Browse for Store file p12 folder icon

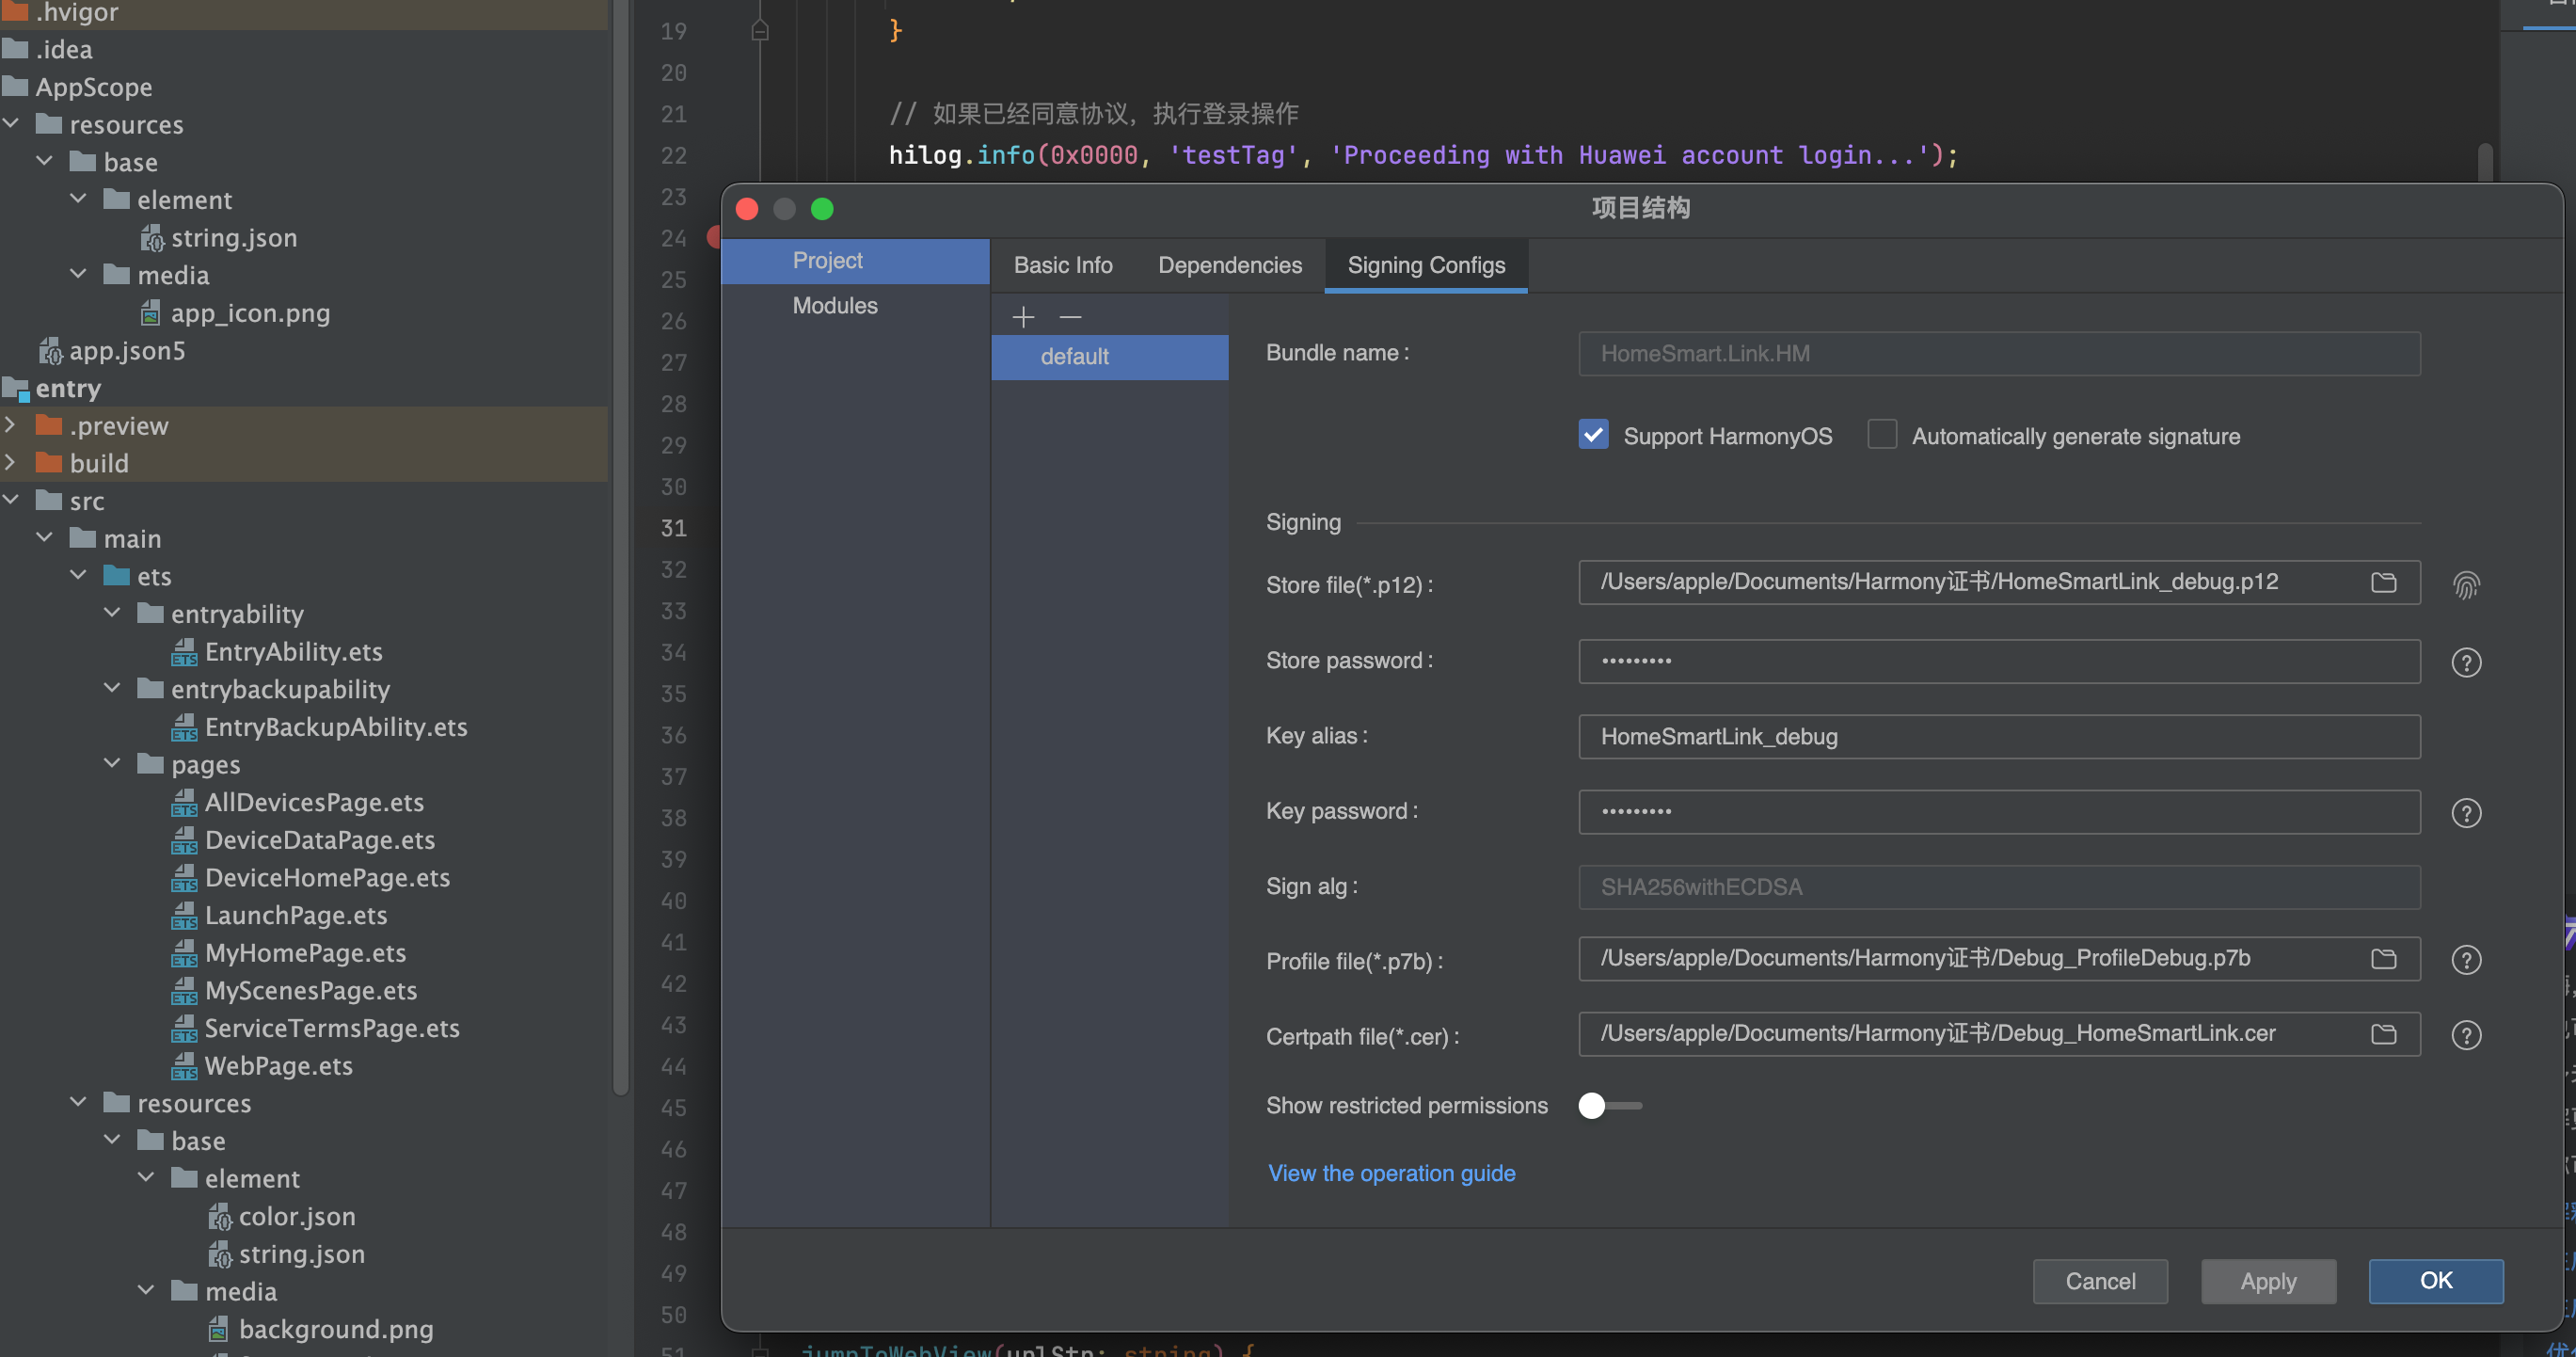2383,582
